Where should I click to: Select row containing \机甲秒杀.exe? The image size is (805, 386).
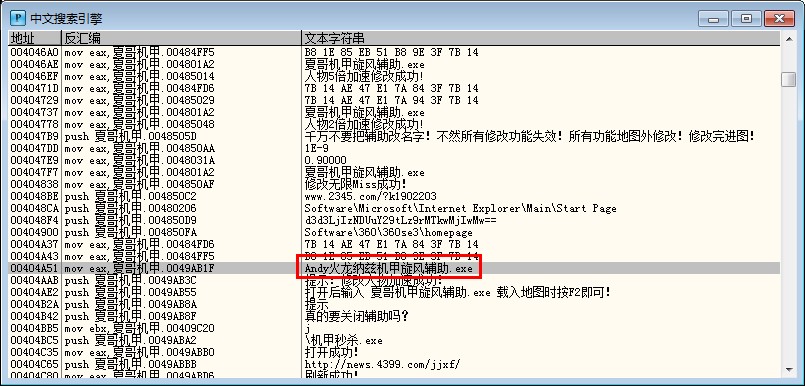(x=394, y=340)
